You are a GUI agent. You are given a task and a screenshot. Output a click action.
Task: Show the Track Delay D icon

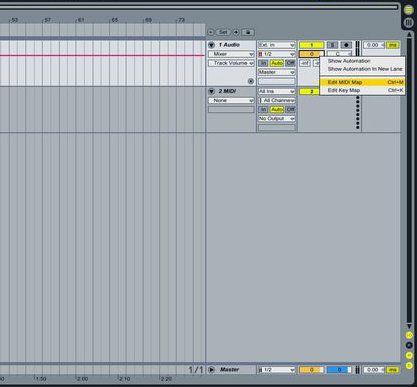(x=409, y=366)
